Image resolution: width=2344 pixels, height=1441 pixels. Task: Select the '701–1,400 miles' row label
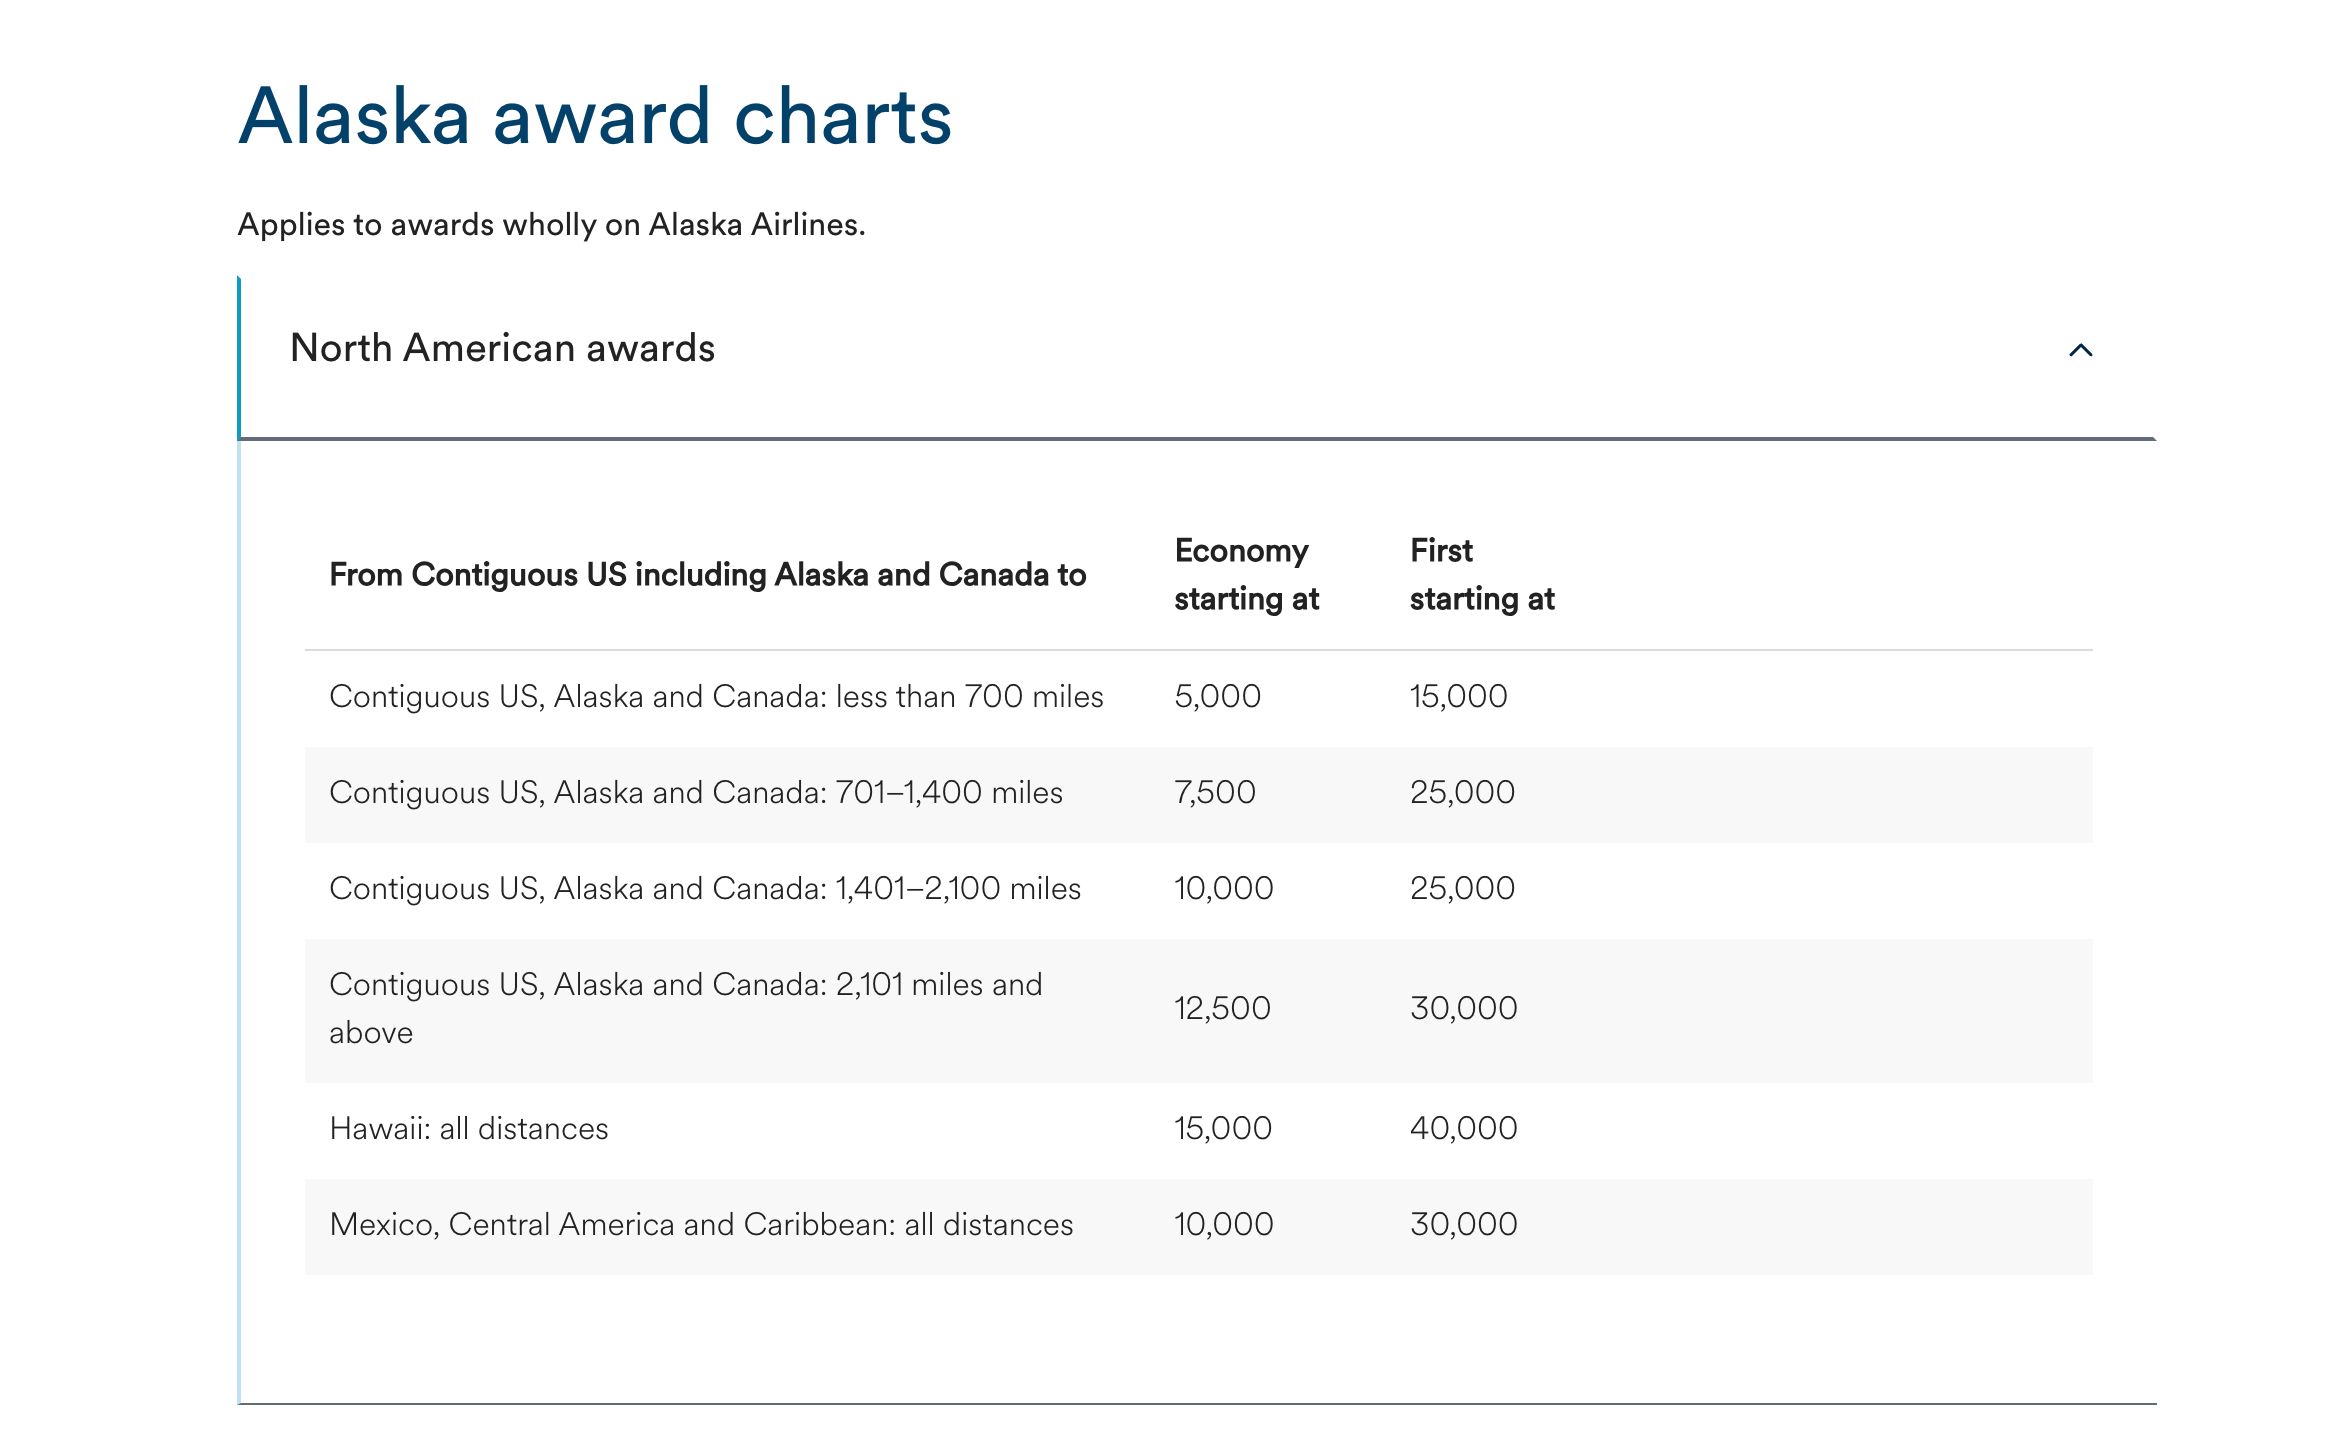click(696, 792)
